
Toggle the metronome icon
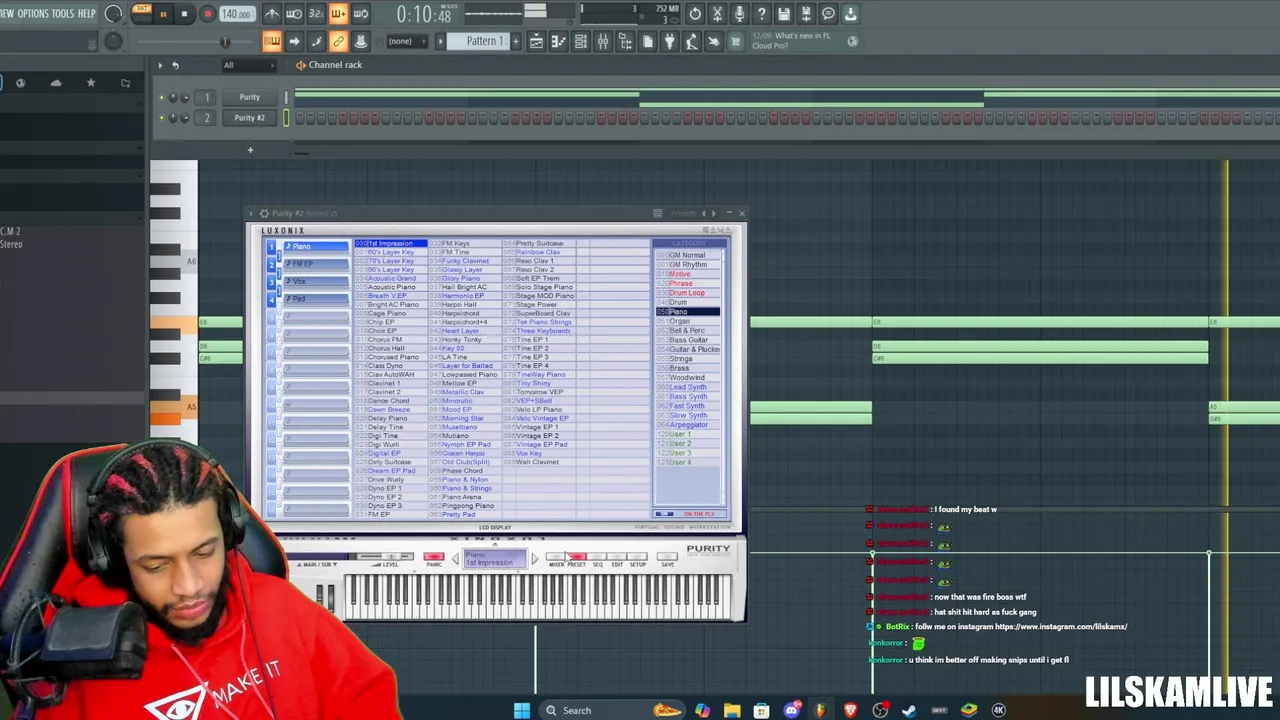point(272,14)
